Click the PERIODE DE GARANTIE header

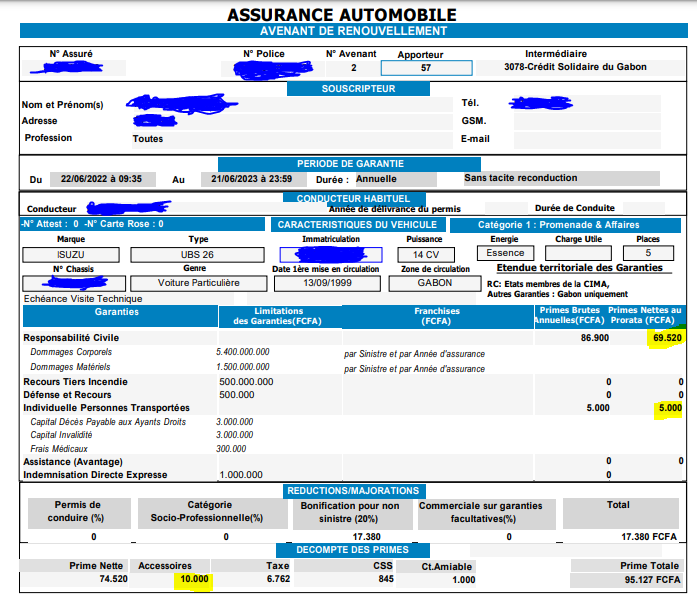tap(350, 164)
